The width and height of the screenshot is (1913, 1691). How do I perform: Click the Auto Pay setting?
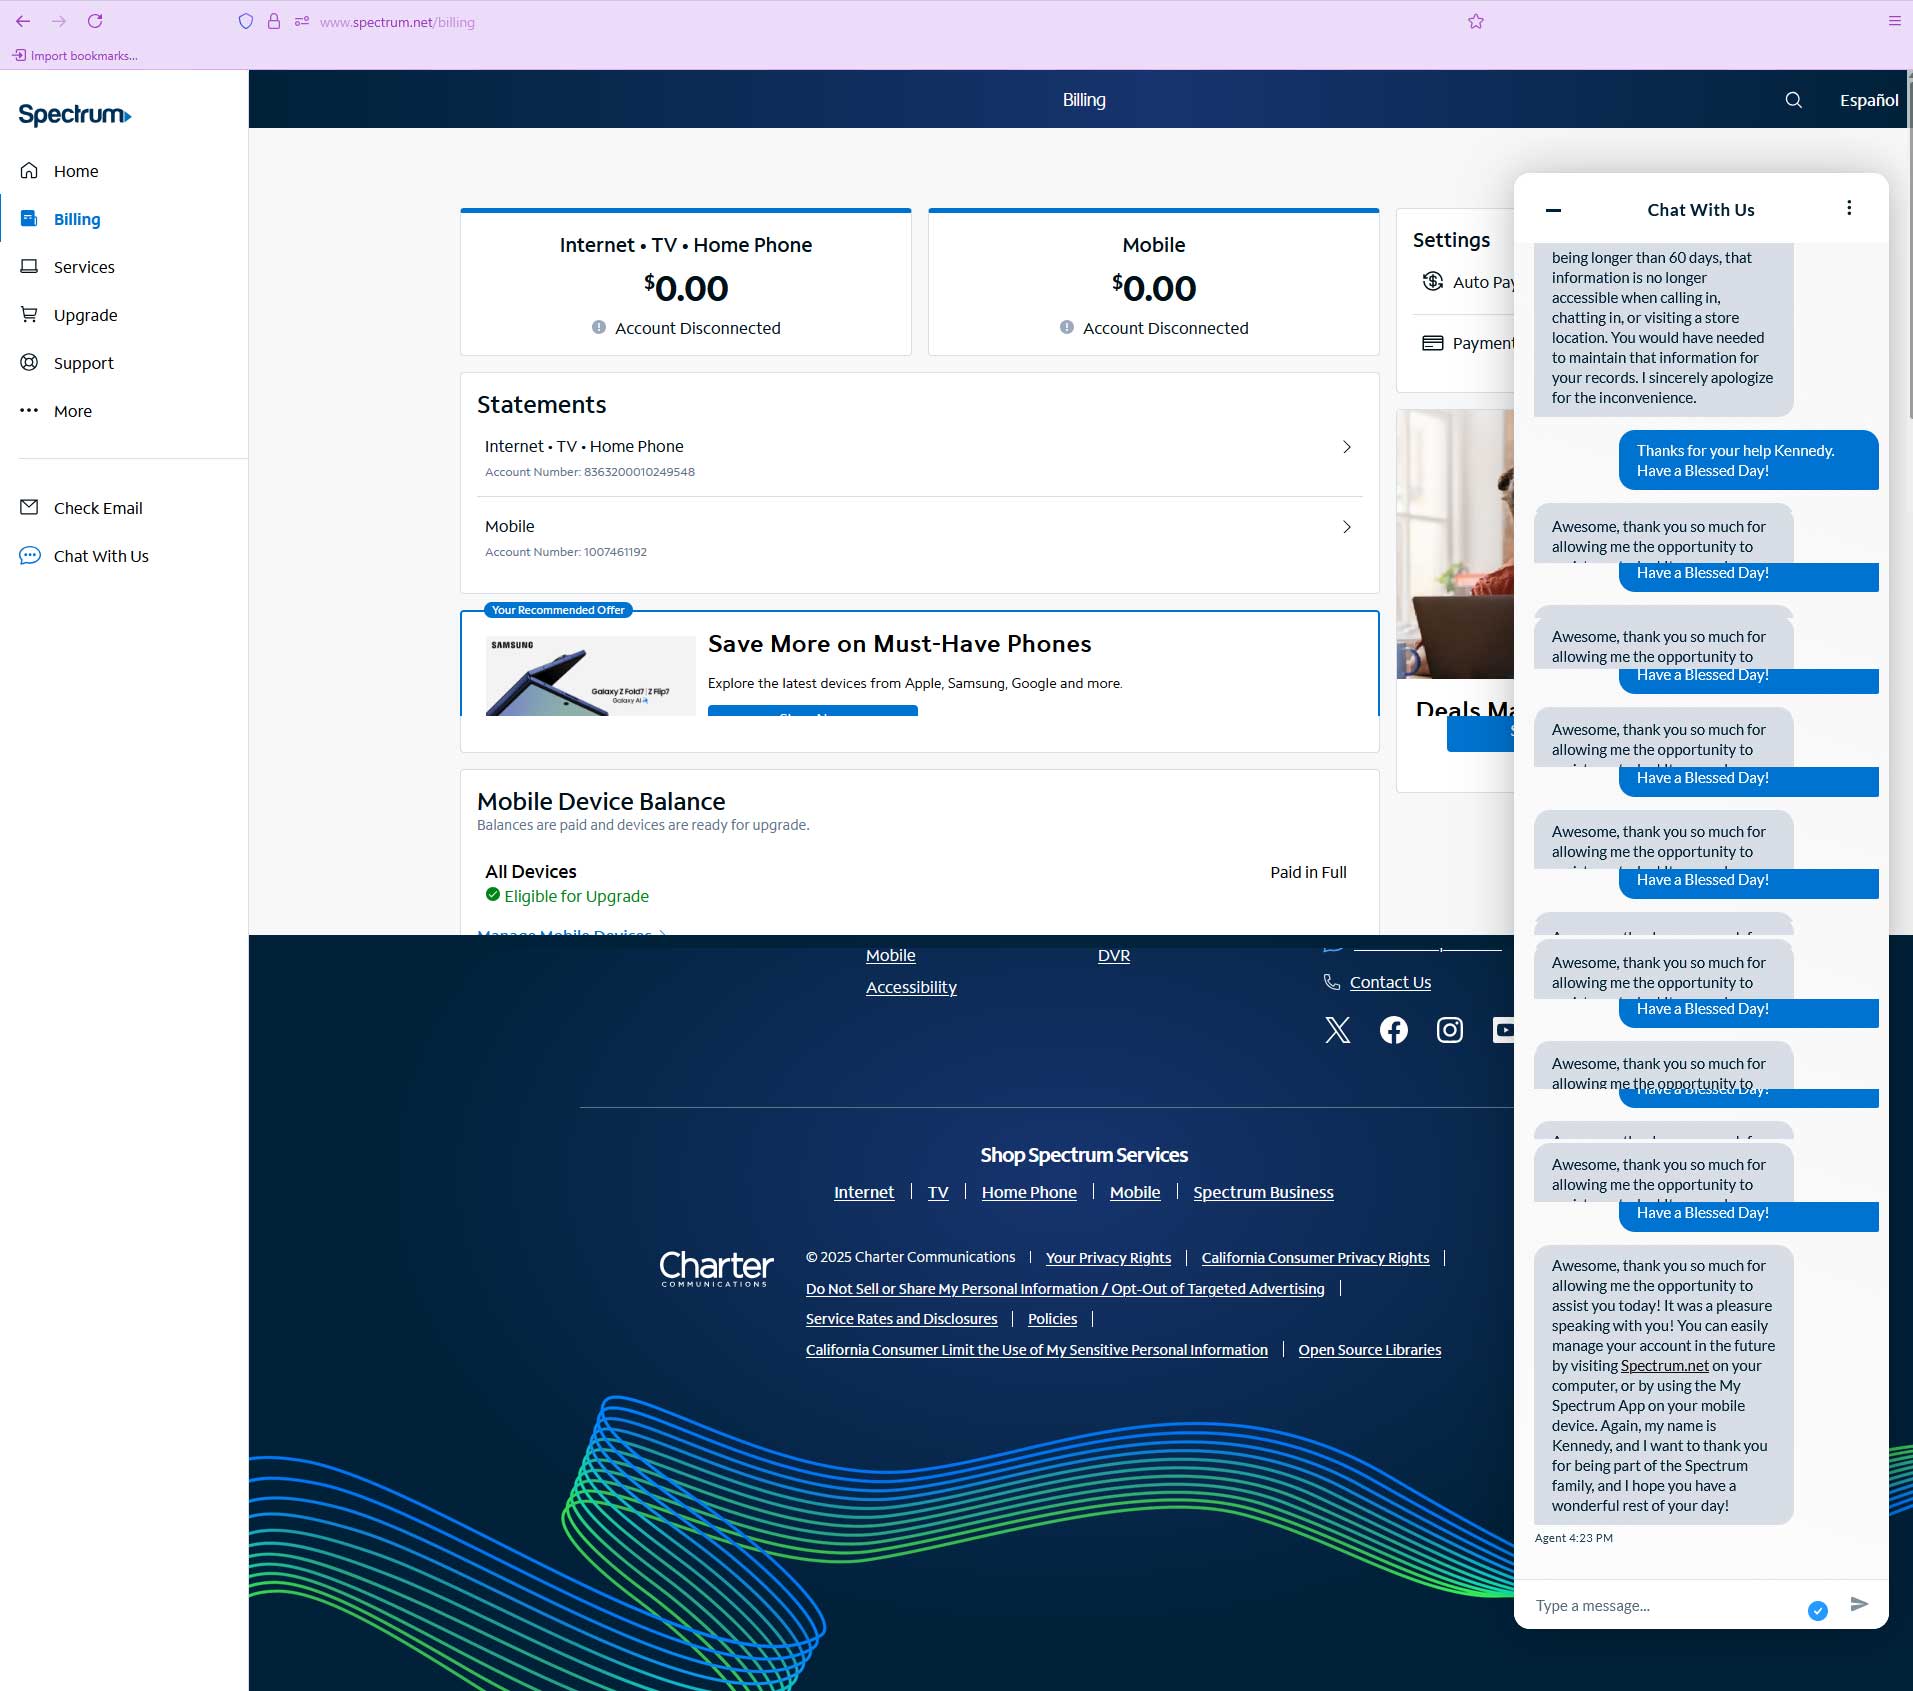[1468, 282]
